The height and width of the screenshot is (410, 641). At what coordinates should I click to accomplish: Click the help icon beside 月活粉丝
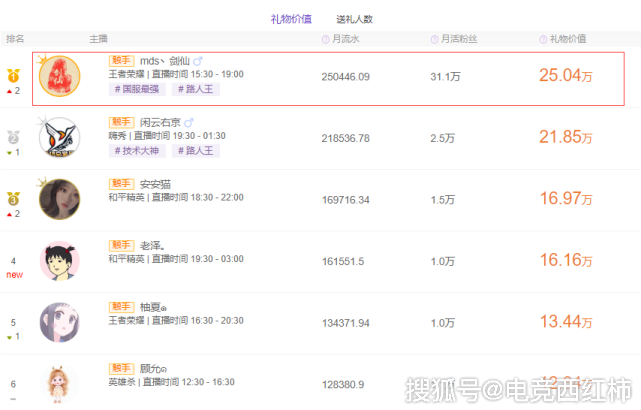(x=434, y=39)
